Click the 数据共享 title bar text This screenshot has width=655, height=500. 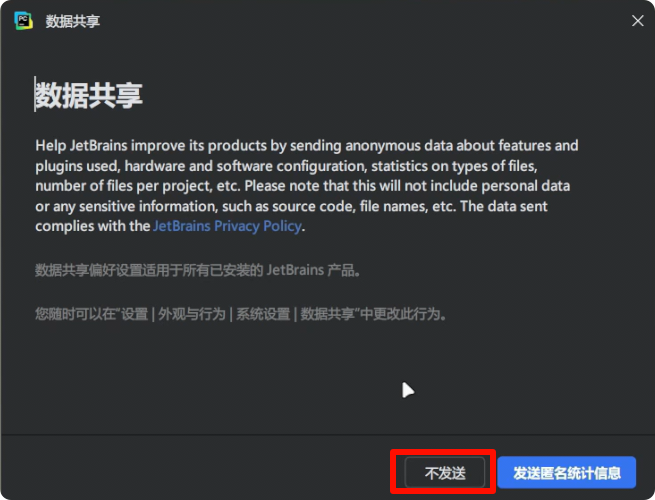pos(73,21)
